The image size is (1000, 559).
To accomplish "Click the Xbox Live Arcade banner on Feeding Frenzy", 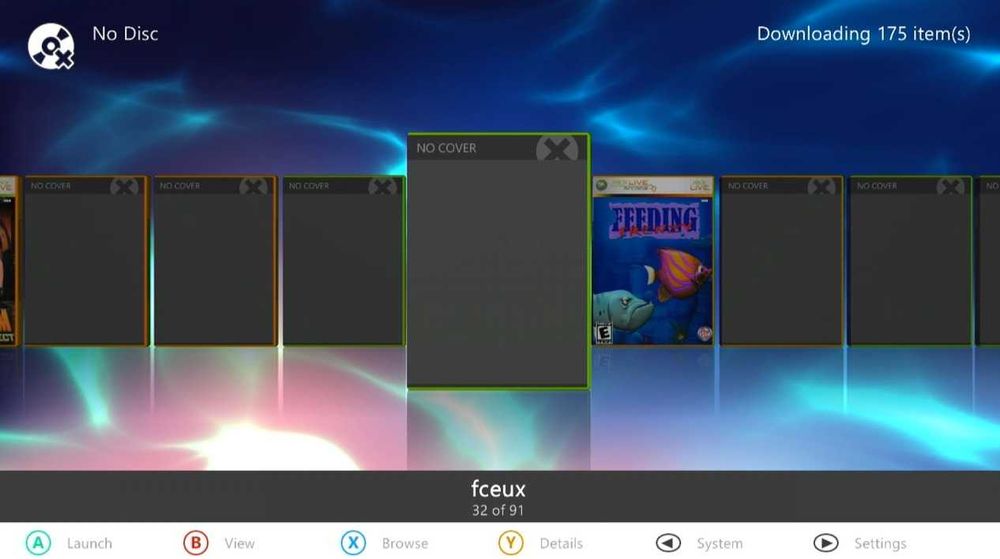I will coord(653,186).
